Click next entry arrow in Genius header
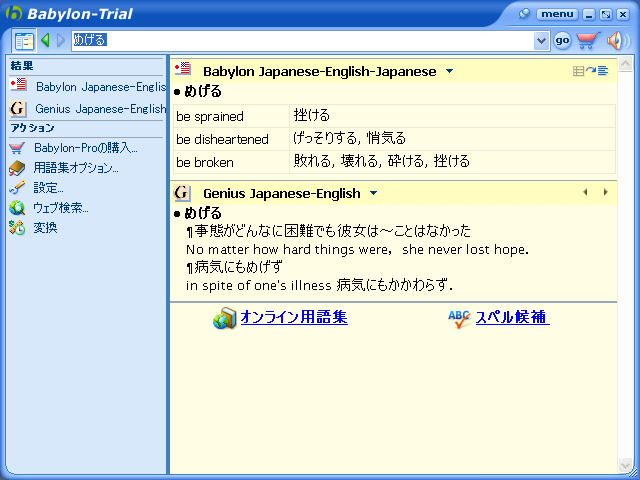 click(x=606, y=192)
